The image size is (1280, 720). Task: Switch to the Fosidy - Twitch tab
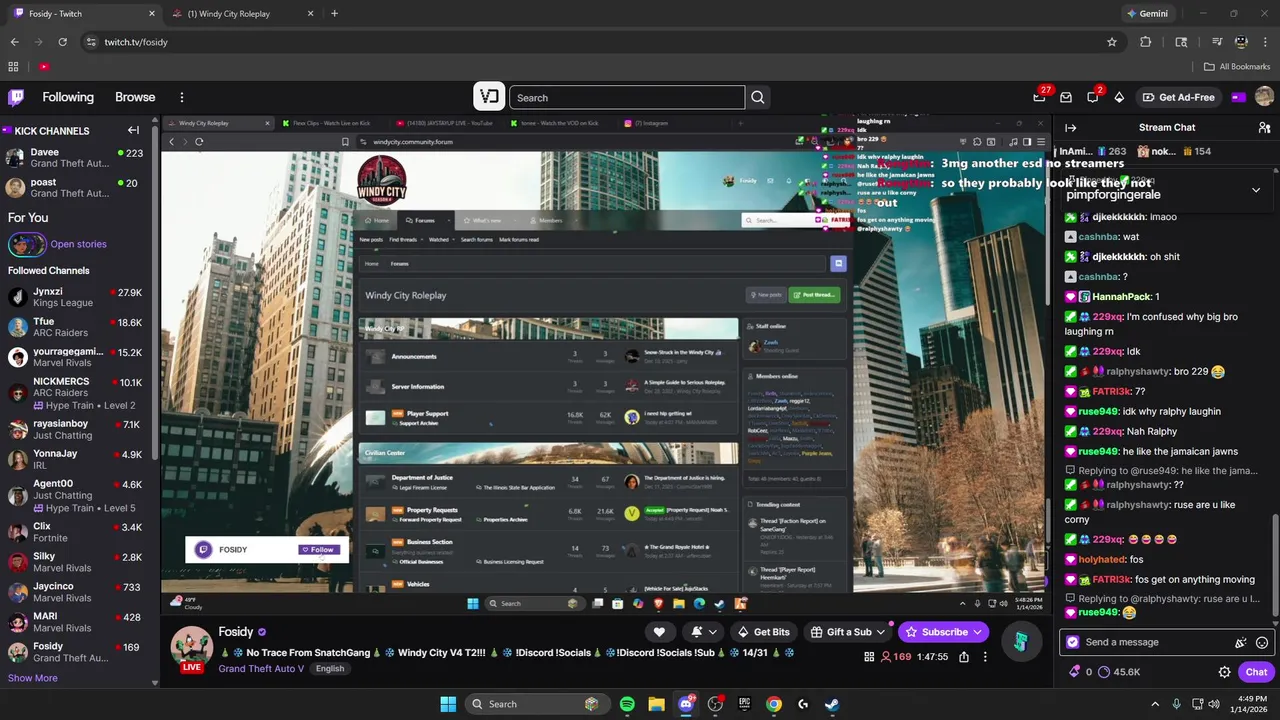84,14
